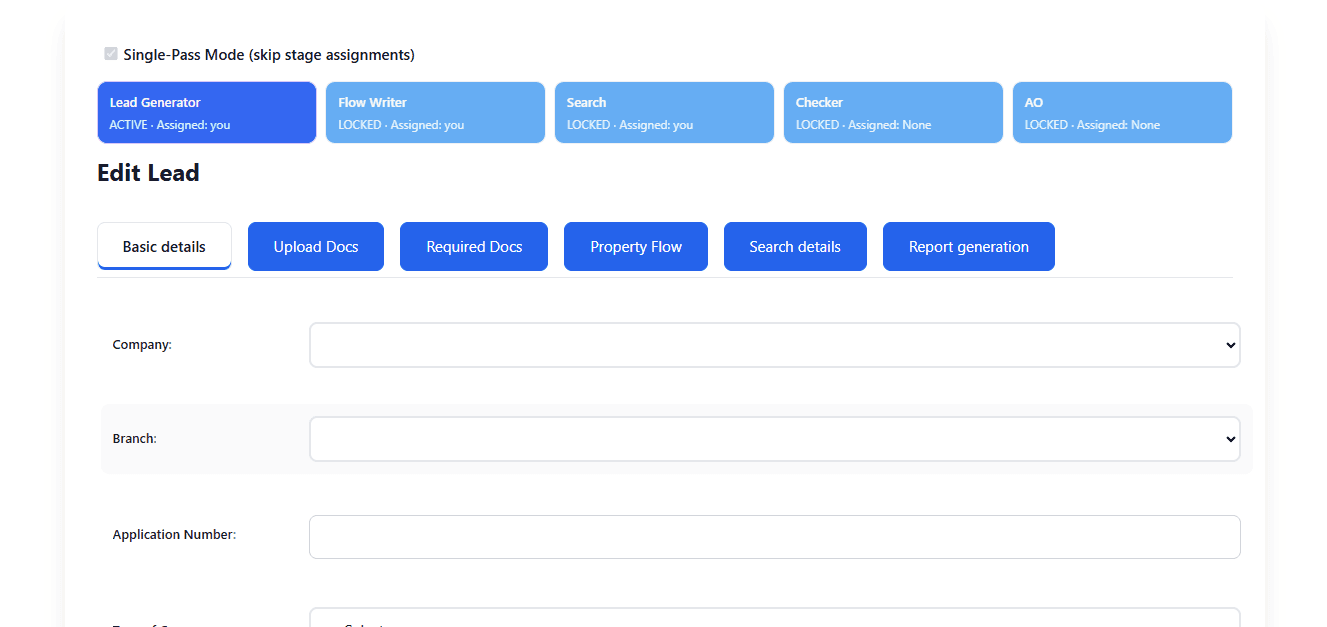Open the Select dropdown at the bottom
Viewport: 1327px width, 627px height.
tap(775, 622)
